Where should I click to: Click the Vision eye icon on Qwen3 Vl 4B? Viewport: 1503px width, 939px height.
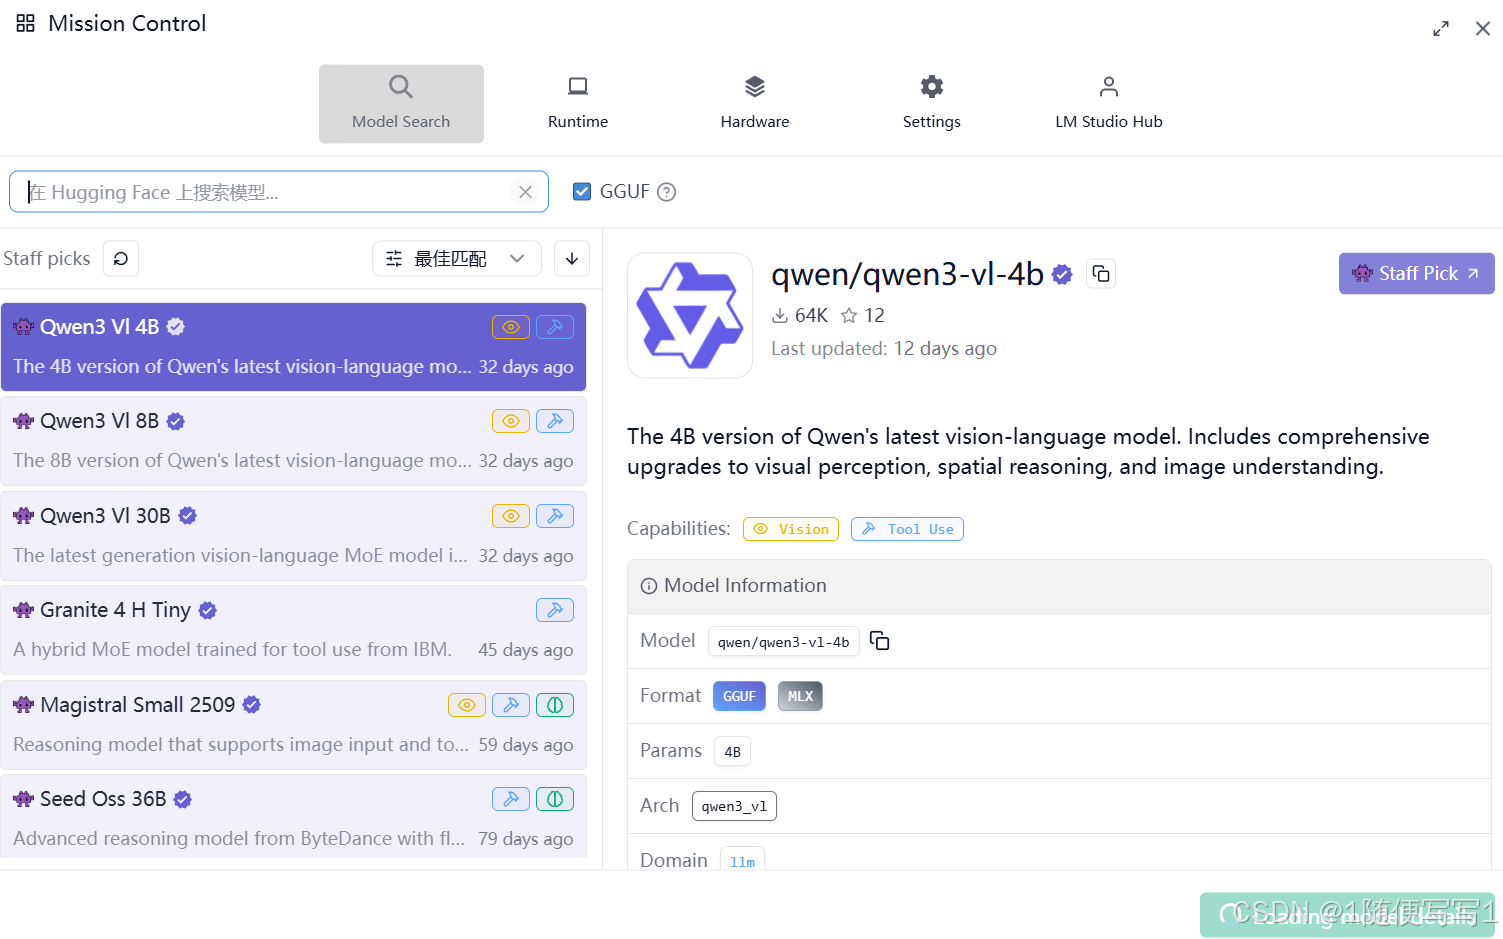point(511,326)
